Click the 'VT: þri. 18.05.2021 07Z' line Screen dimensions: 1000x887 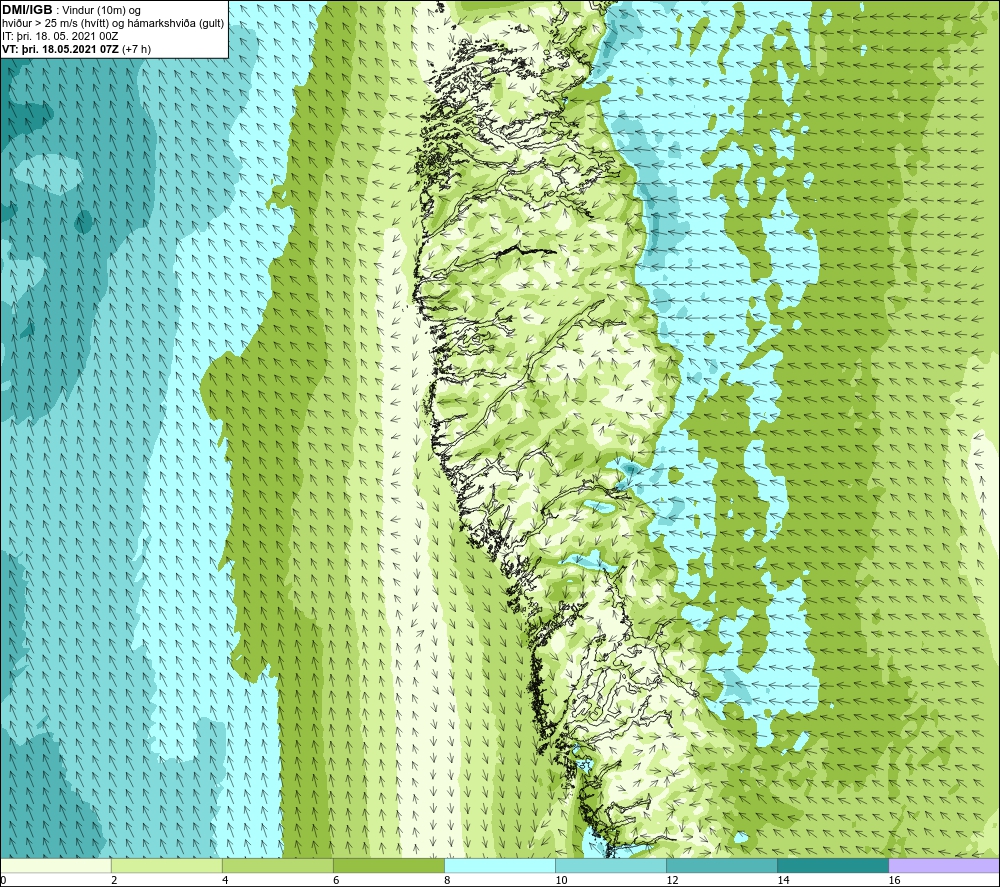click(x=60, y=49)
